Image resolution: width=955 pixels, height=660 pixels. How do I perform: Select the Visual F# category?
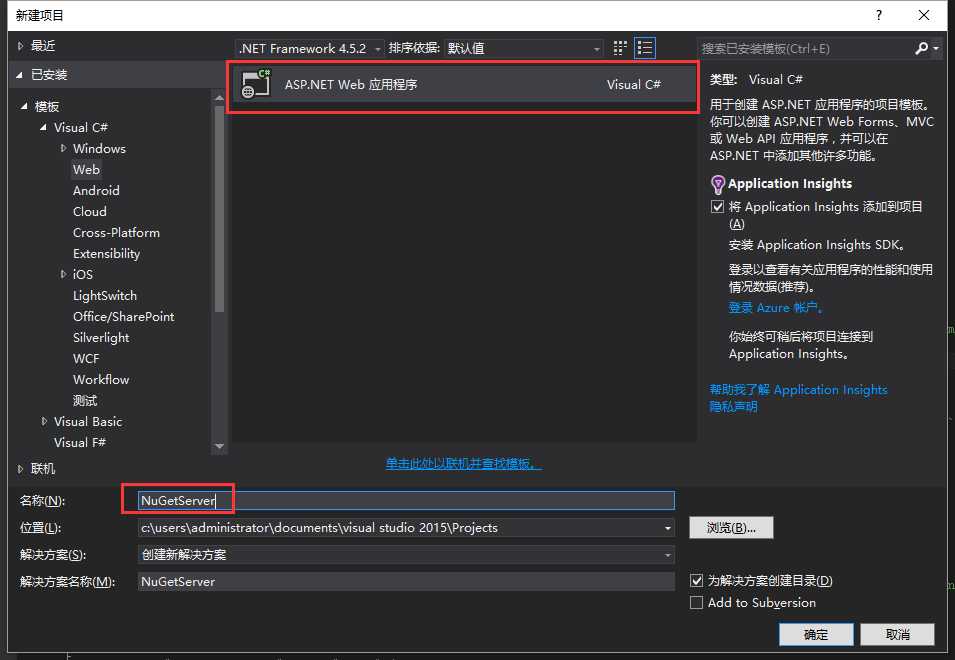[x=80, y=443]
